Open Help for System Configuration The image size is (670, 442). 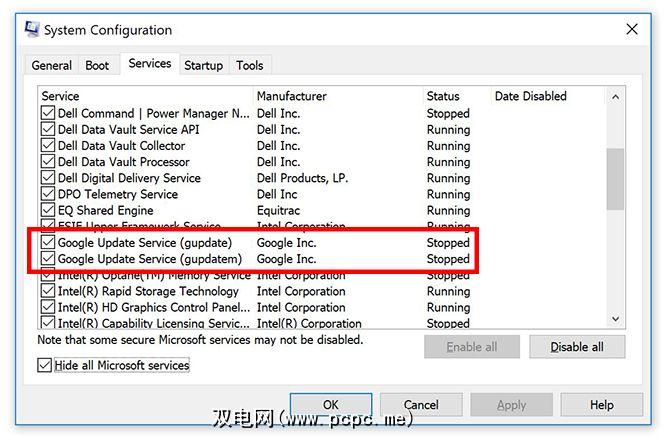pyautogui.click(x=602, y=404)
